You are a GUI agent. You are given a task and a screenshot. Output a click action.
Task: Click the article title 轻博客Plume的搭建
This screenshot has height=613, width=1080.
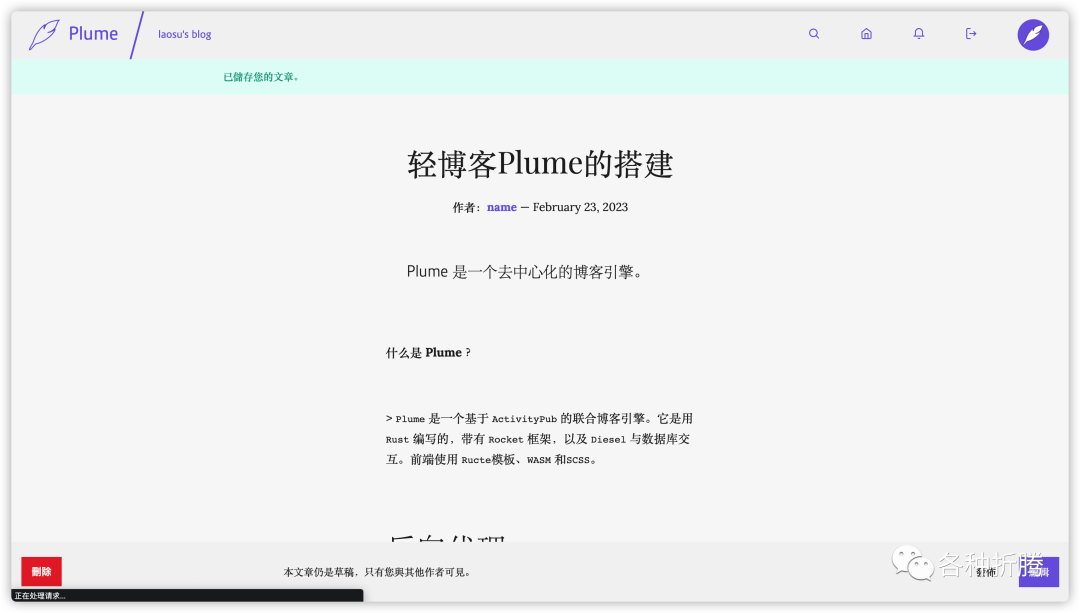(540, 164)
